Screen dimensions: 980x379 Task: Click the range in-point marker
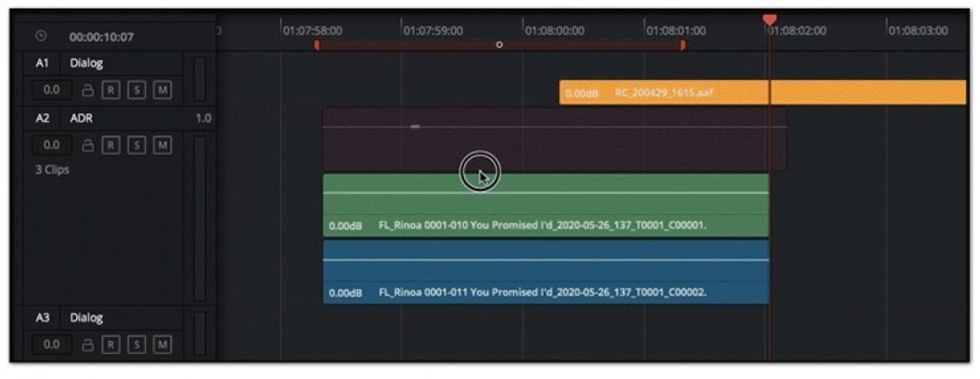click(x=317, y=45)
